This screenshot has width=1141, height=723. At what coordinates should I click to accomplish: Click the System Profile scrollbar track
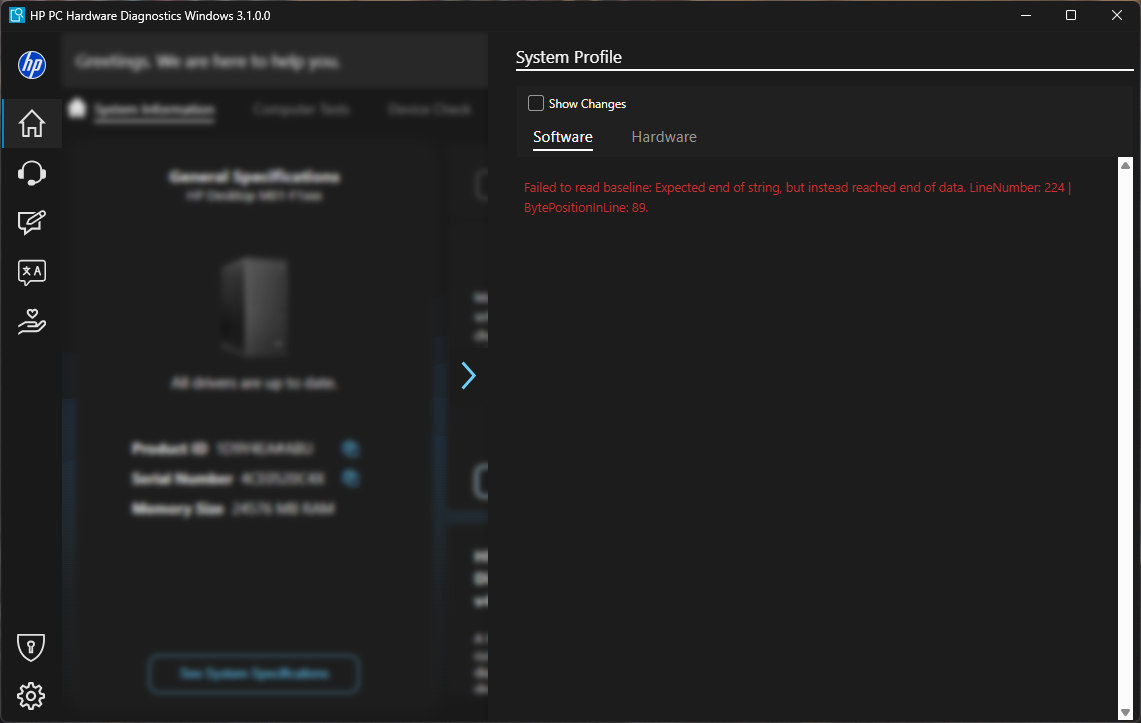[x=1125, y=439]
